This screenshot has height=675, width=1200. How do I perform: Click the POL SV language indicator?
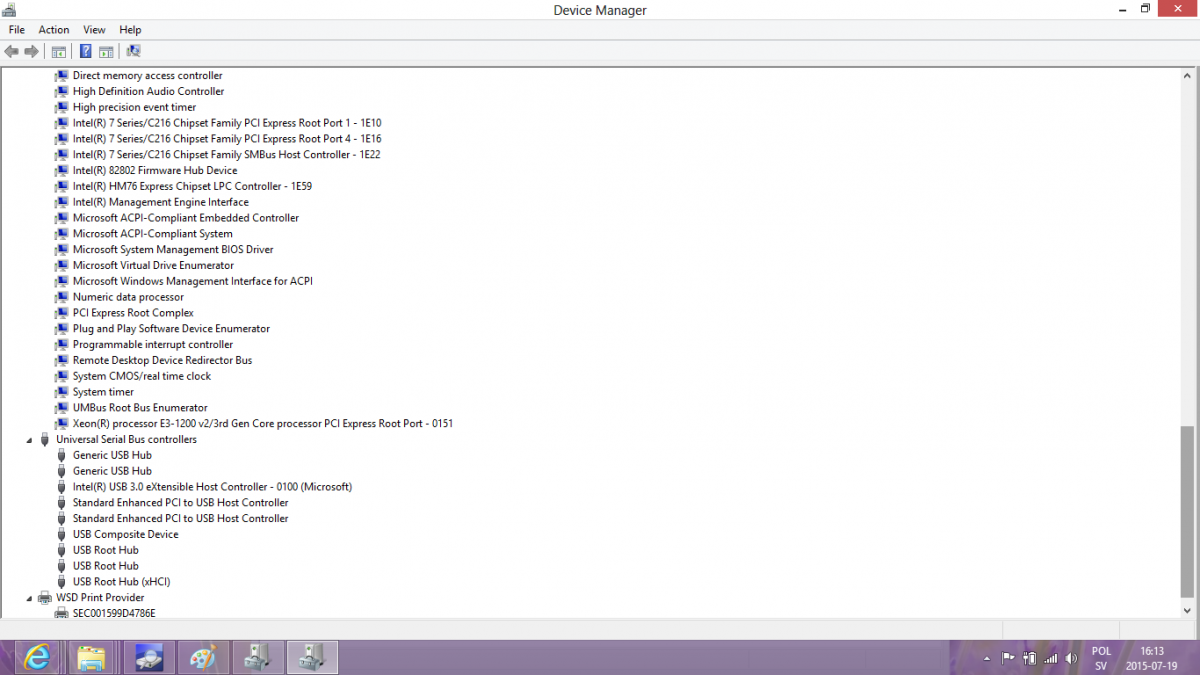(x=1101, y=658)
